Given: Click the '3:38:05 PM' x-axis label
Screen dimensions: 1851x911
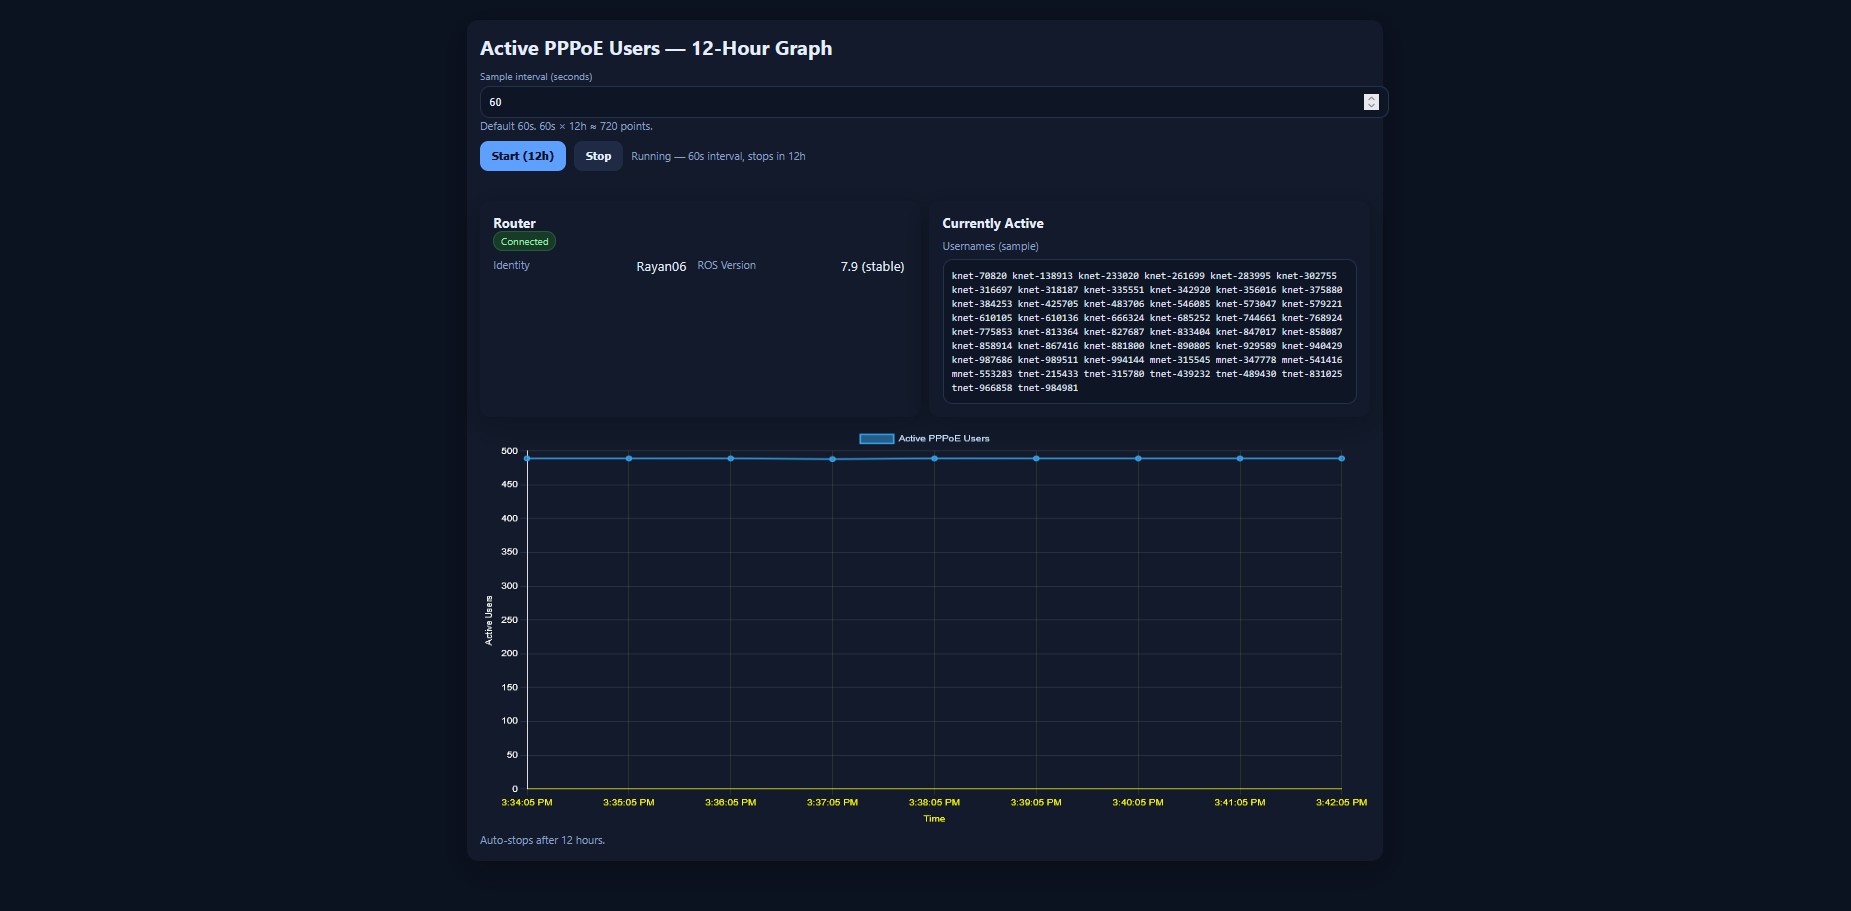Looking at the screenshot, I should pyautogui.click(x=934, y=802).
